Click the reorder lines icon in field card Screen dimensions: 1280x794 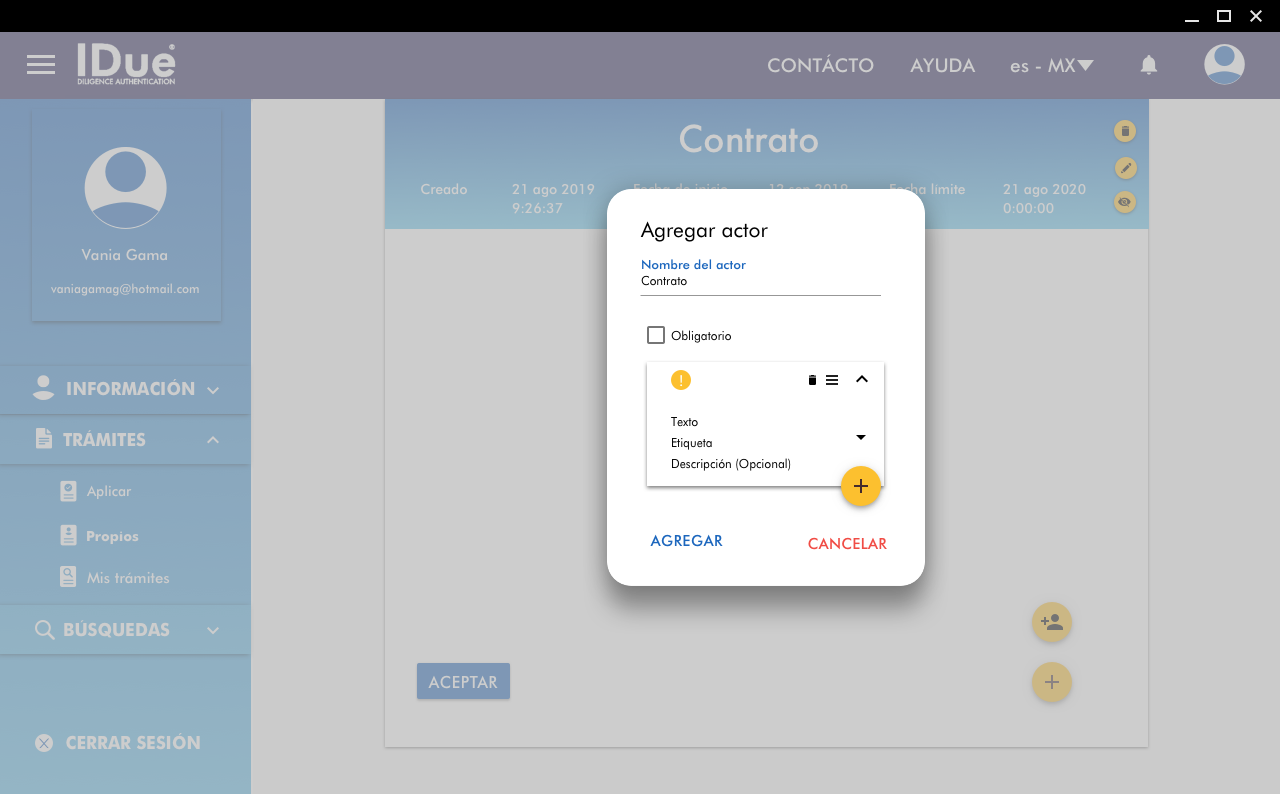[832, 380]
